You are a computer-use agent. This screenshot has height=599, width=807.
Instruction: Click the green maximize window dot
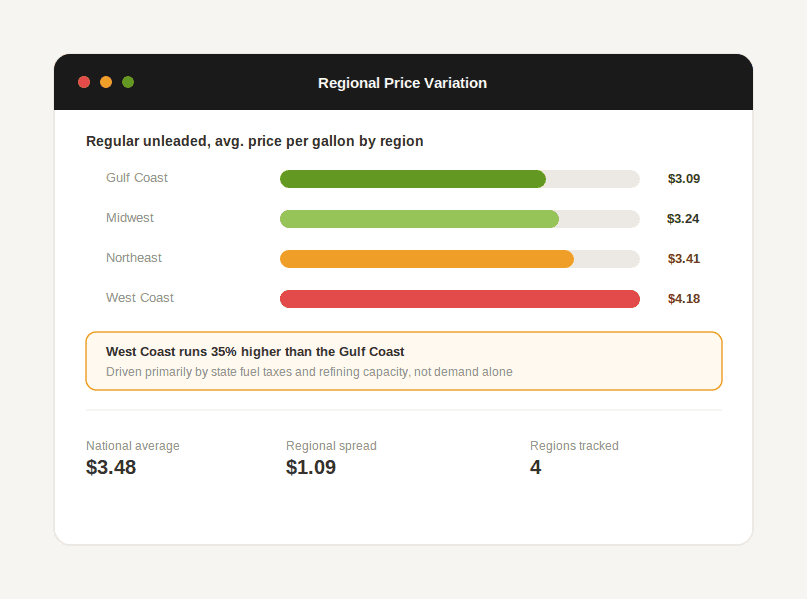point(128,82)
